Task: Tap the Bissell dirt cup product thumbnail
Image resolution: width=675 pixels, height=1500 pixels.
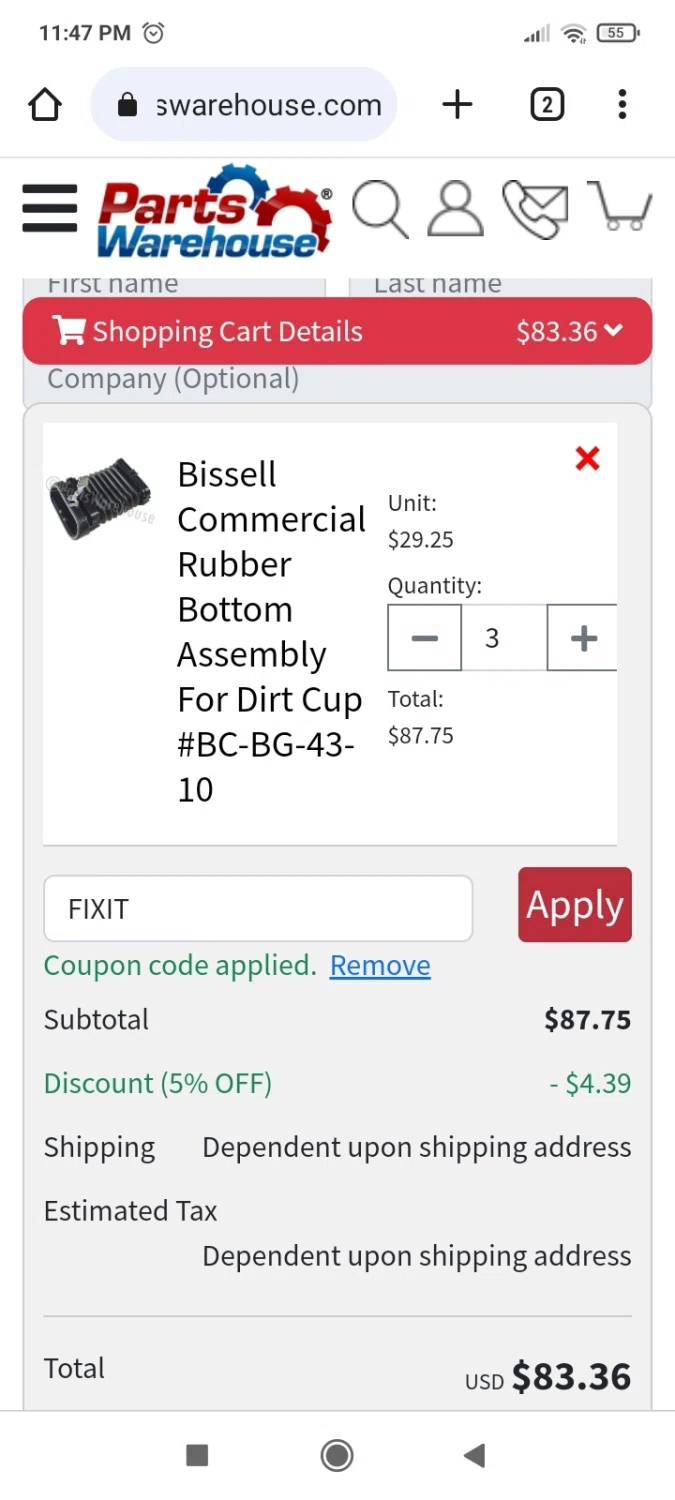Action: pos(101,499)
